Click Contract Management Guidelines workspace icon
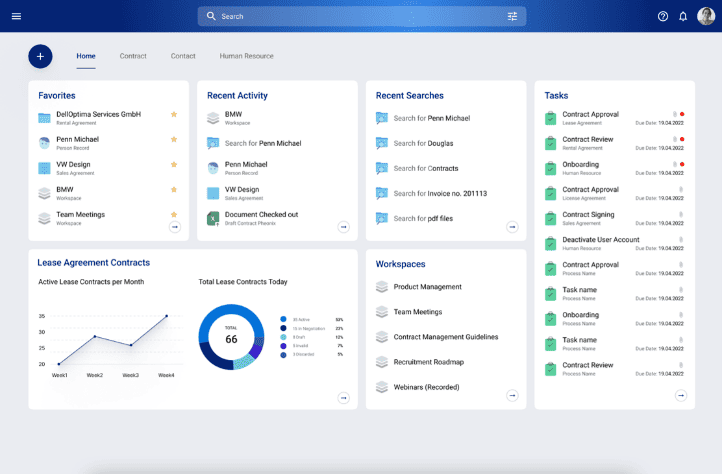722x474 pixels. 382,337
